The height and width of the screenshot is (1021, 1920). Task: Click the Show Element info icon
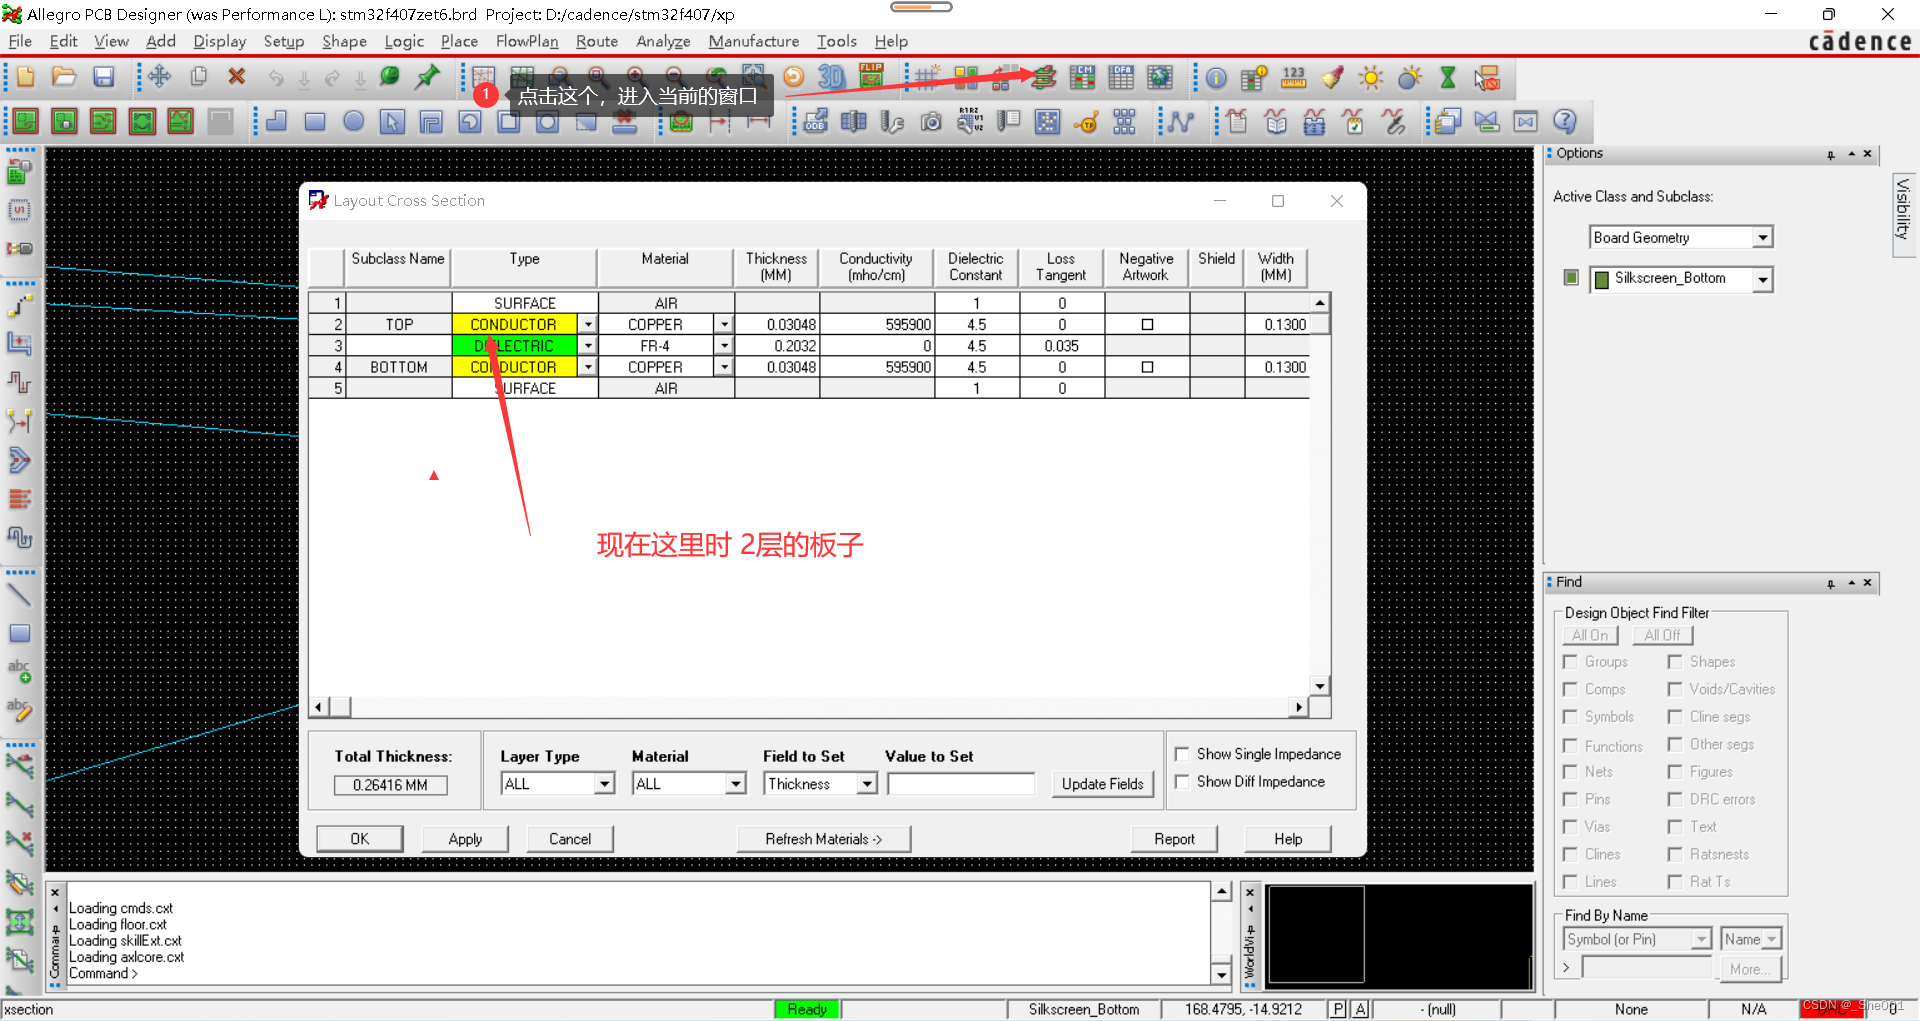1216,78
